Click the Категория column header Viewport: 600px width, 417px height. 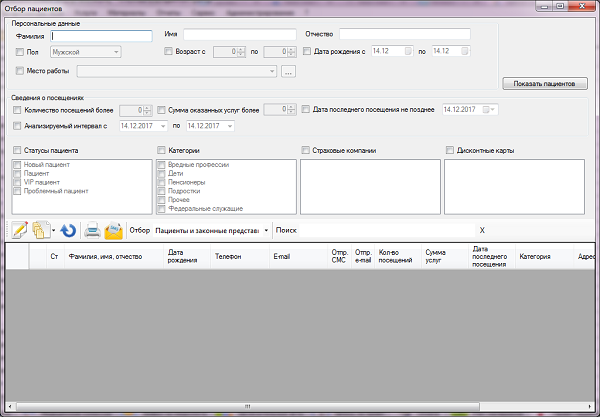544,256
